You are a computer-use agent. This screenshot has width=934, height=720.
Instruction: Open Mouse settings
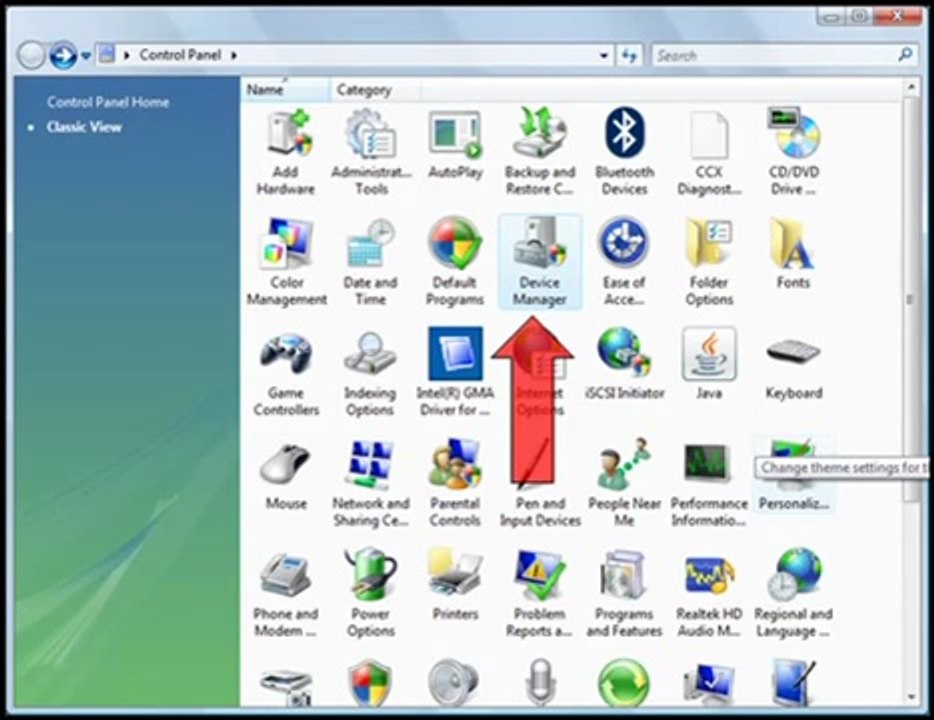pos(286,476)
